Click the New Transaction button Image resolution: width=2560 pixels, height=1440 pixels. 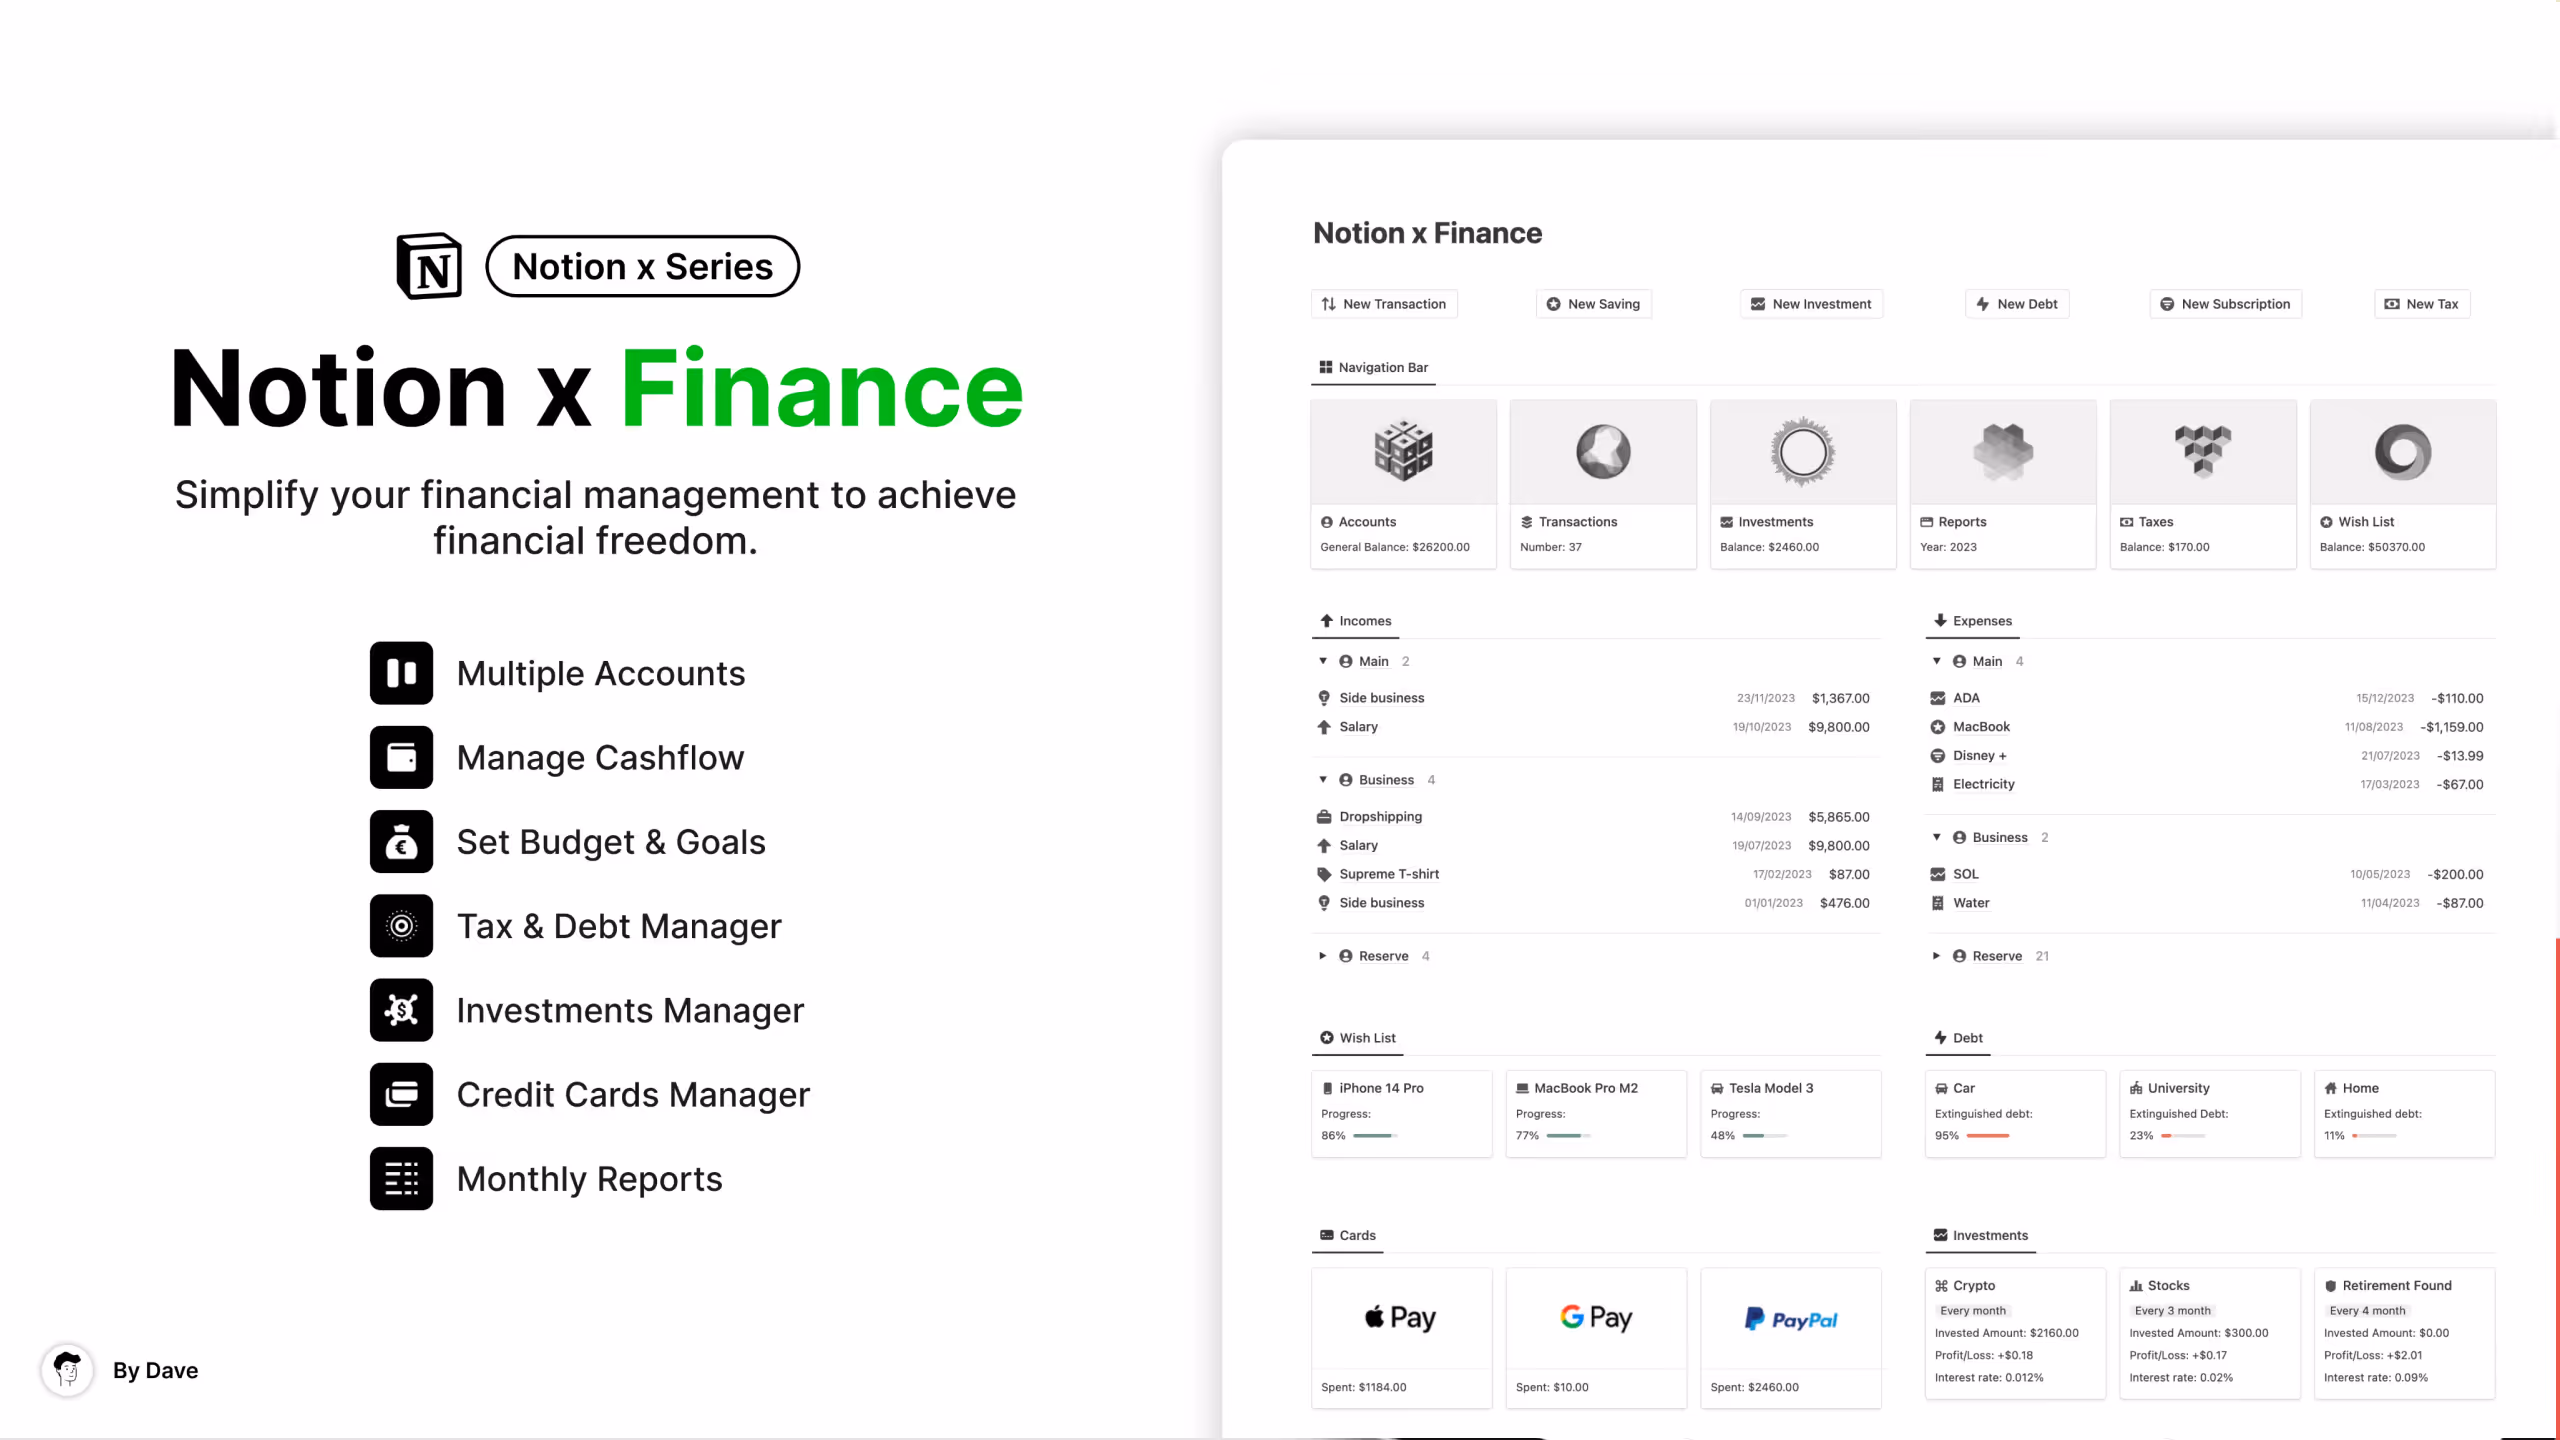click(1384, 304)
